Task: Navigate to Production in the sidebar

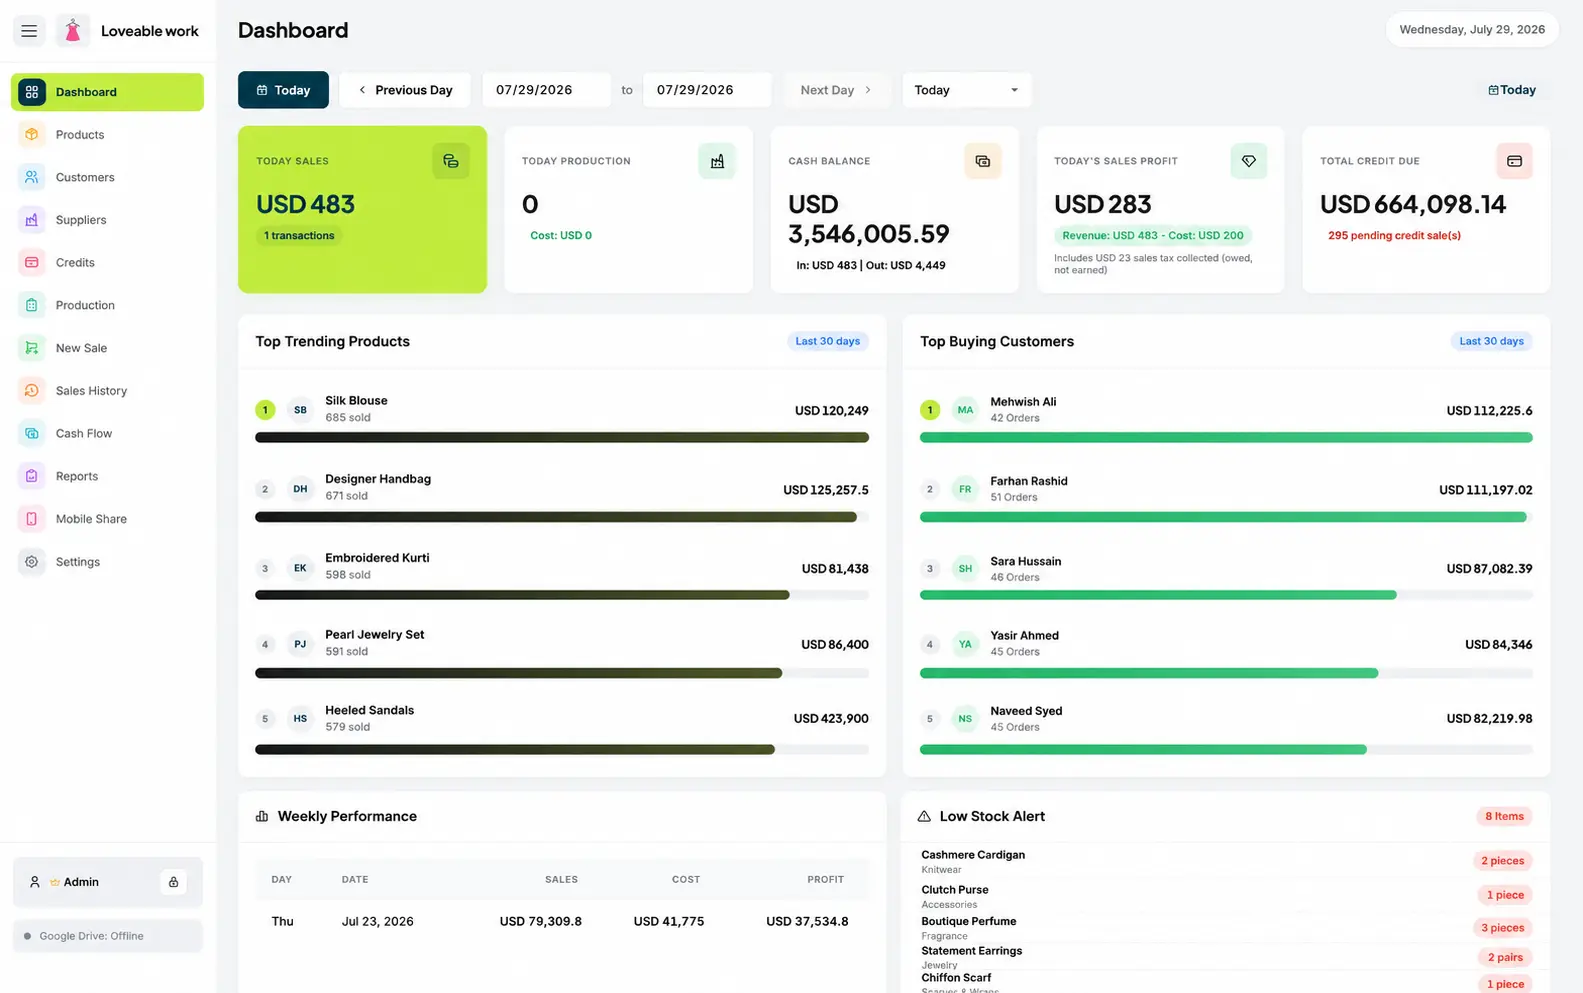Action: point(107,305)
